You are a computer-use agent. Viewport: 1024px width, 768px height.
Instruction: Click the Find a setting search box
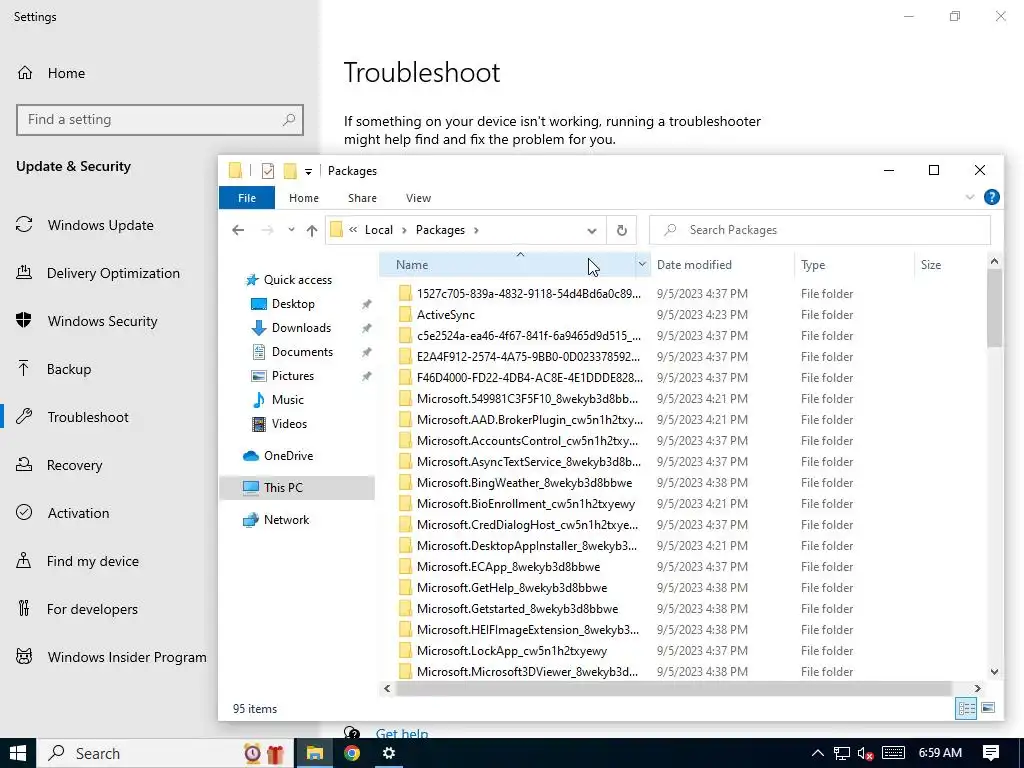160,120
